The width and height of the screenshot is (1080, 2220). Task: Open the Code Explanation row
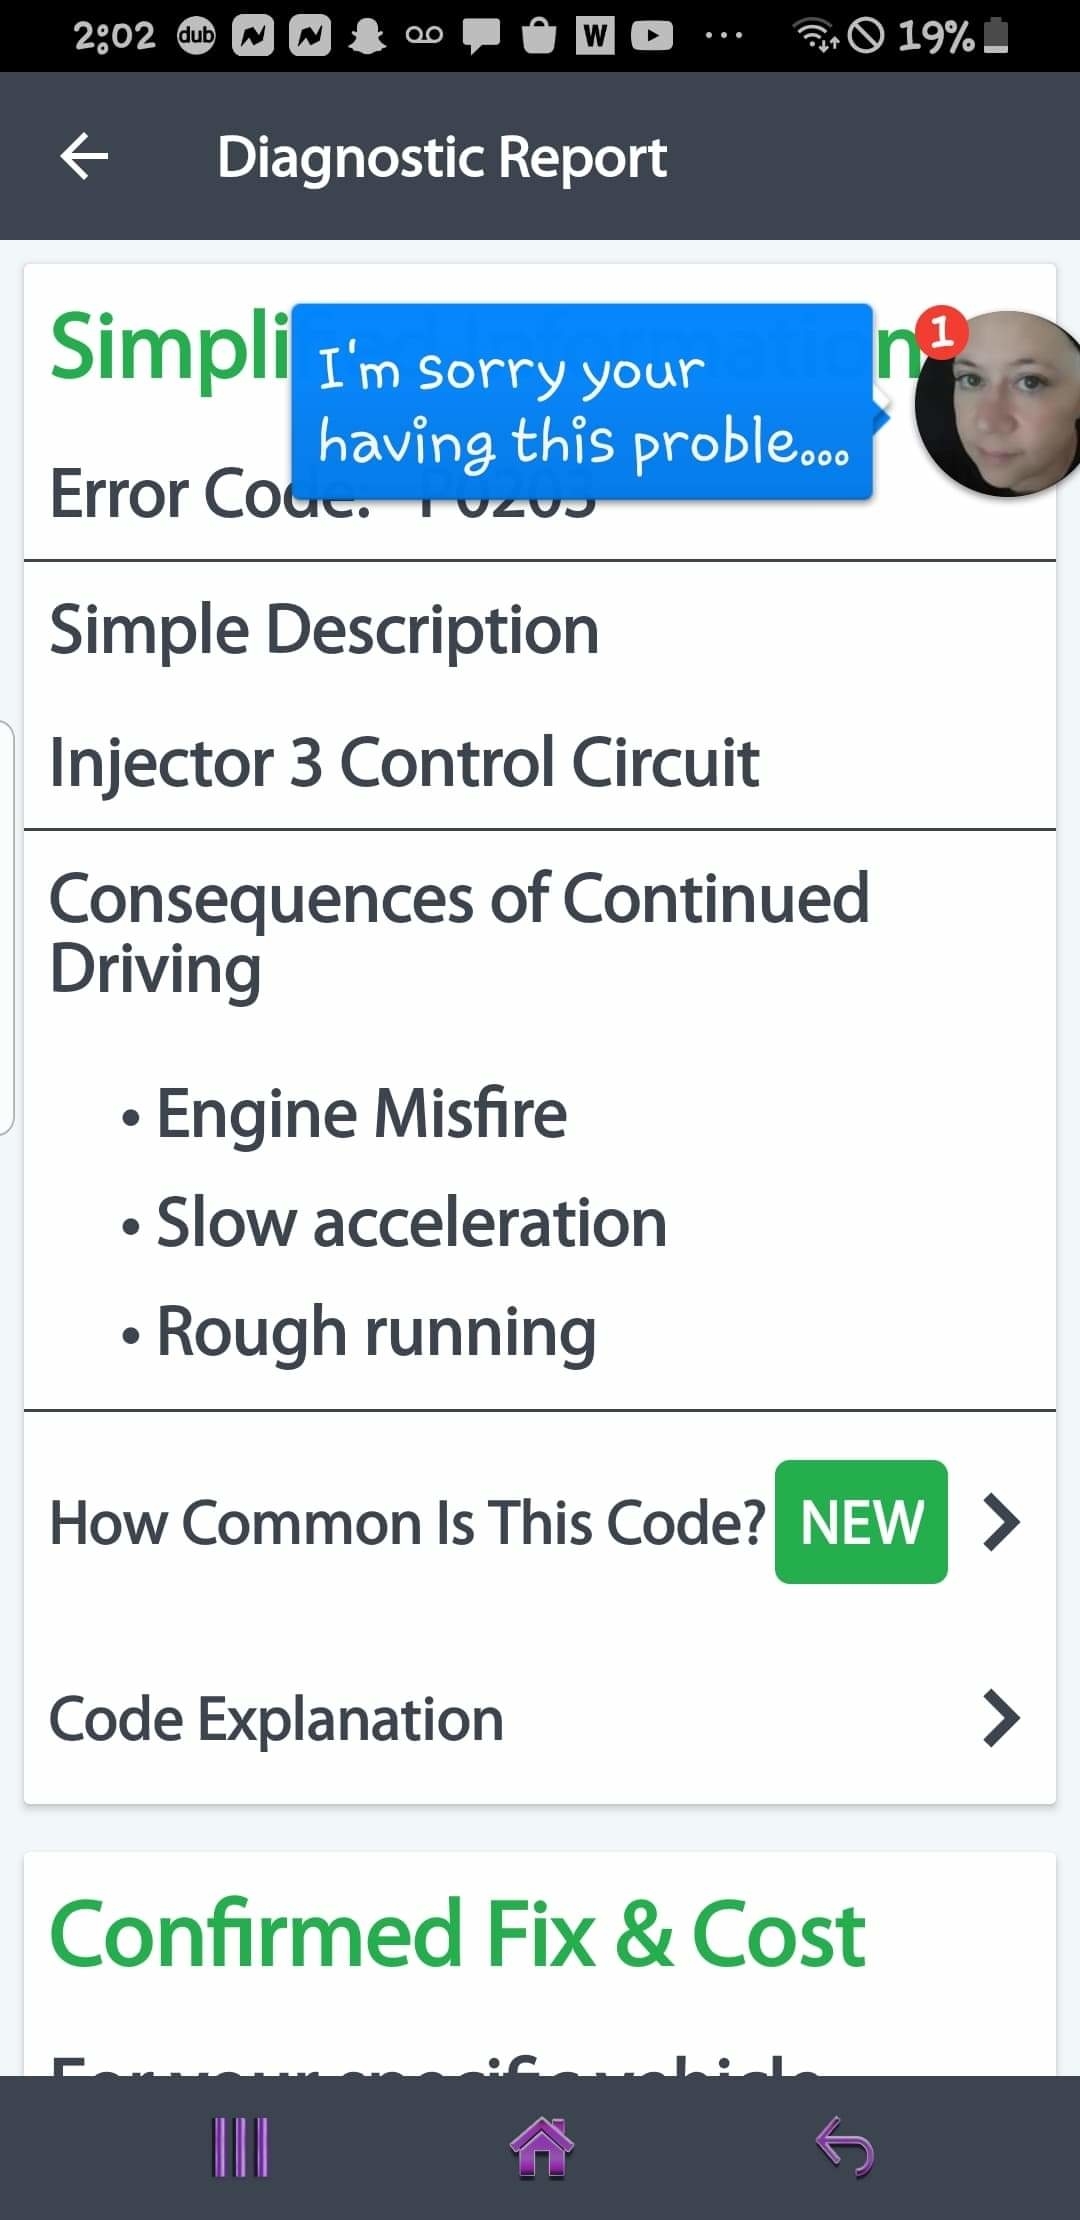(x=277, y=1719)
